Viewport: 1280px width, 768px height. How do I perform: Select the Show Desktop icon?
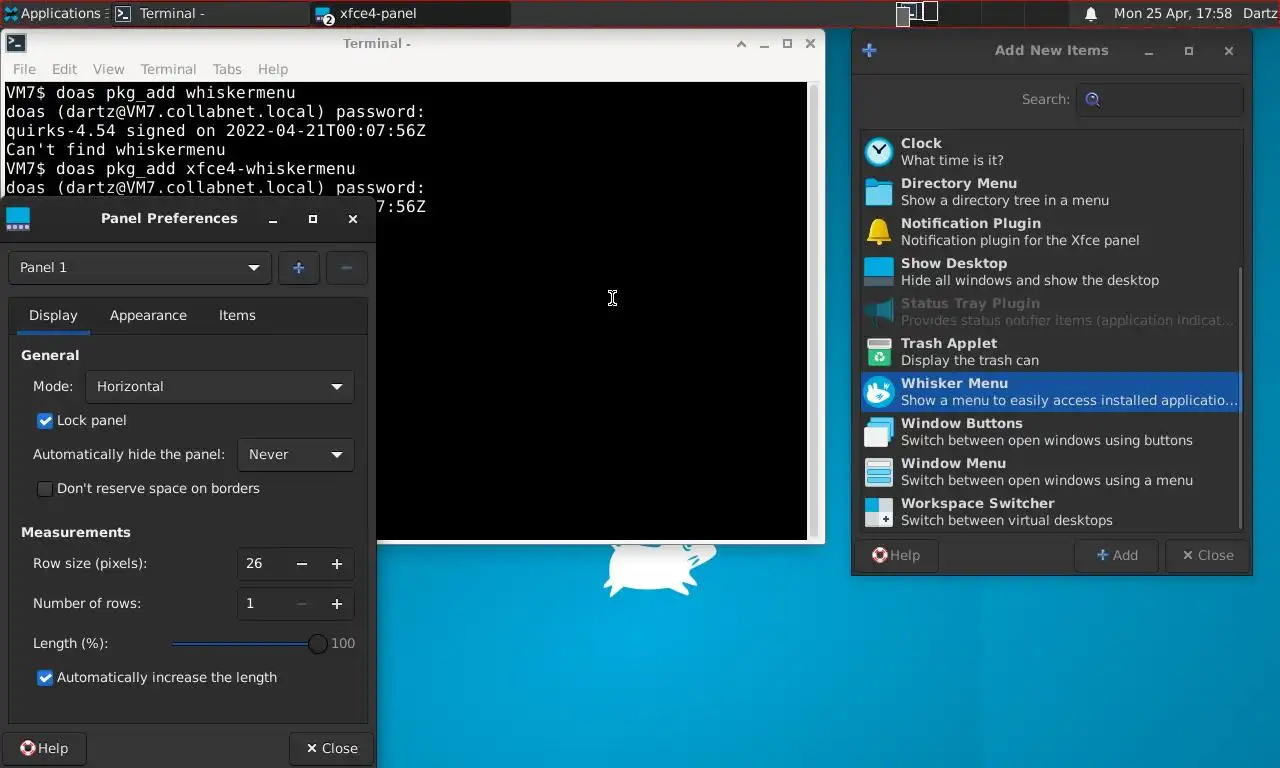tap(879, 272)
